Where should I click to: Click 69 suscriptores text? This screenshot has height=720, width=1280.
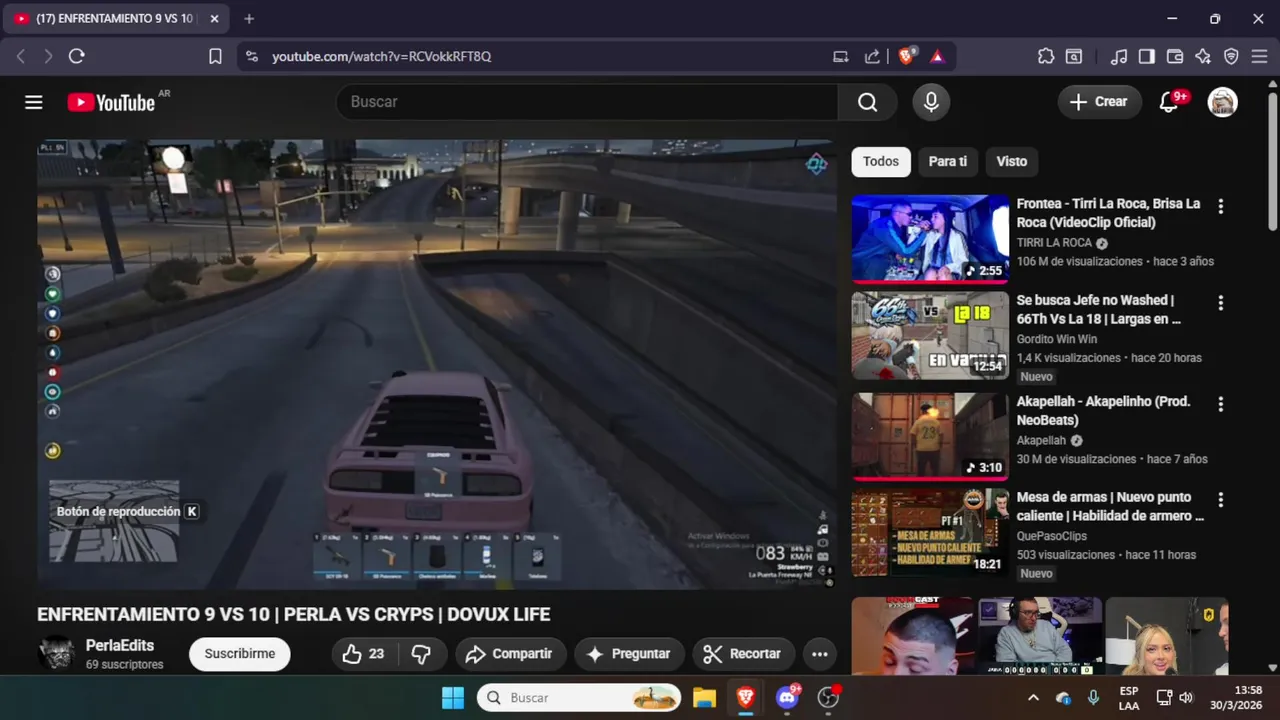125,664
